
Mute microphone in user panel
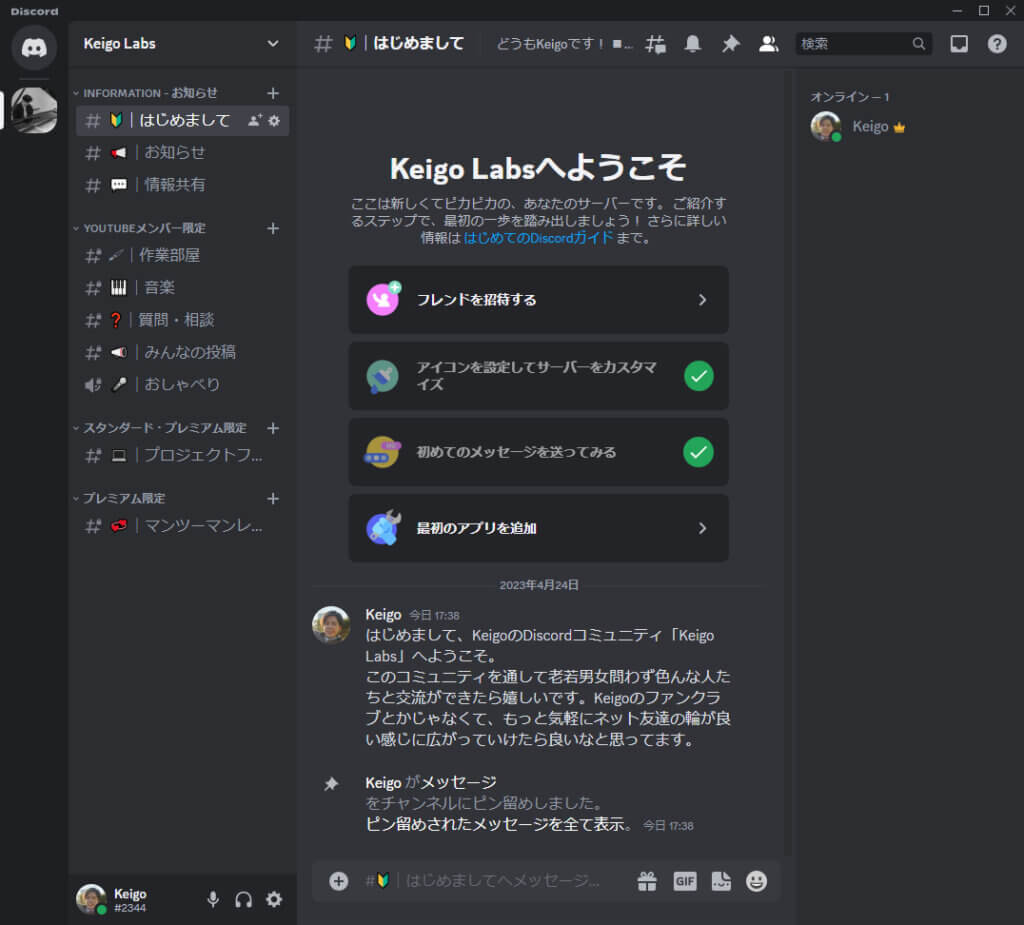pyautogui.click(x=213, y=900)
